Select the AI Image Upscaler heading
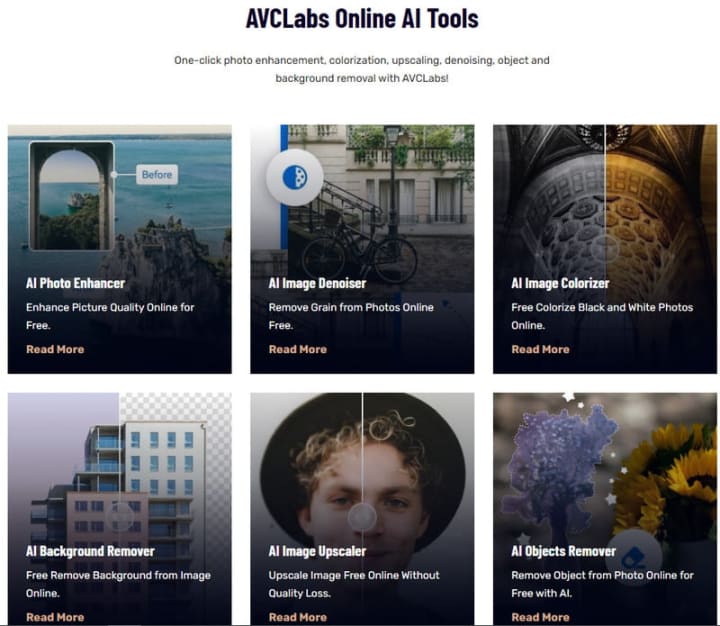720x626 pixels. (x=317, y=551)
